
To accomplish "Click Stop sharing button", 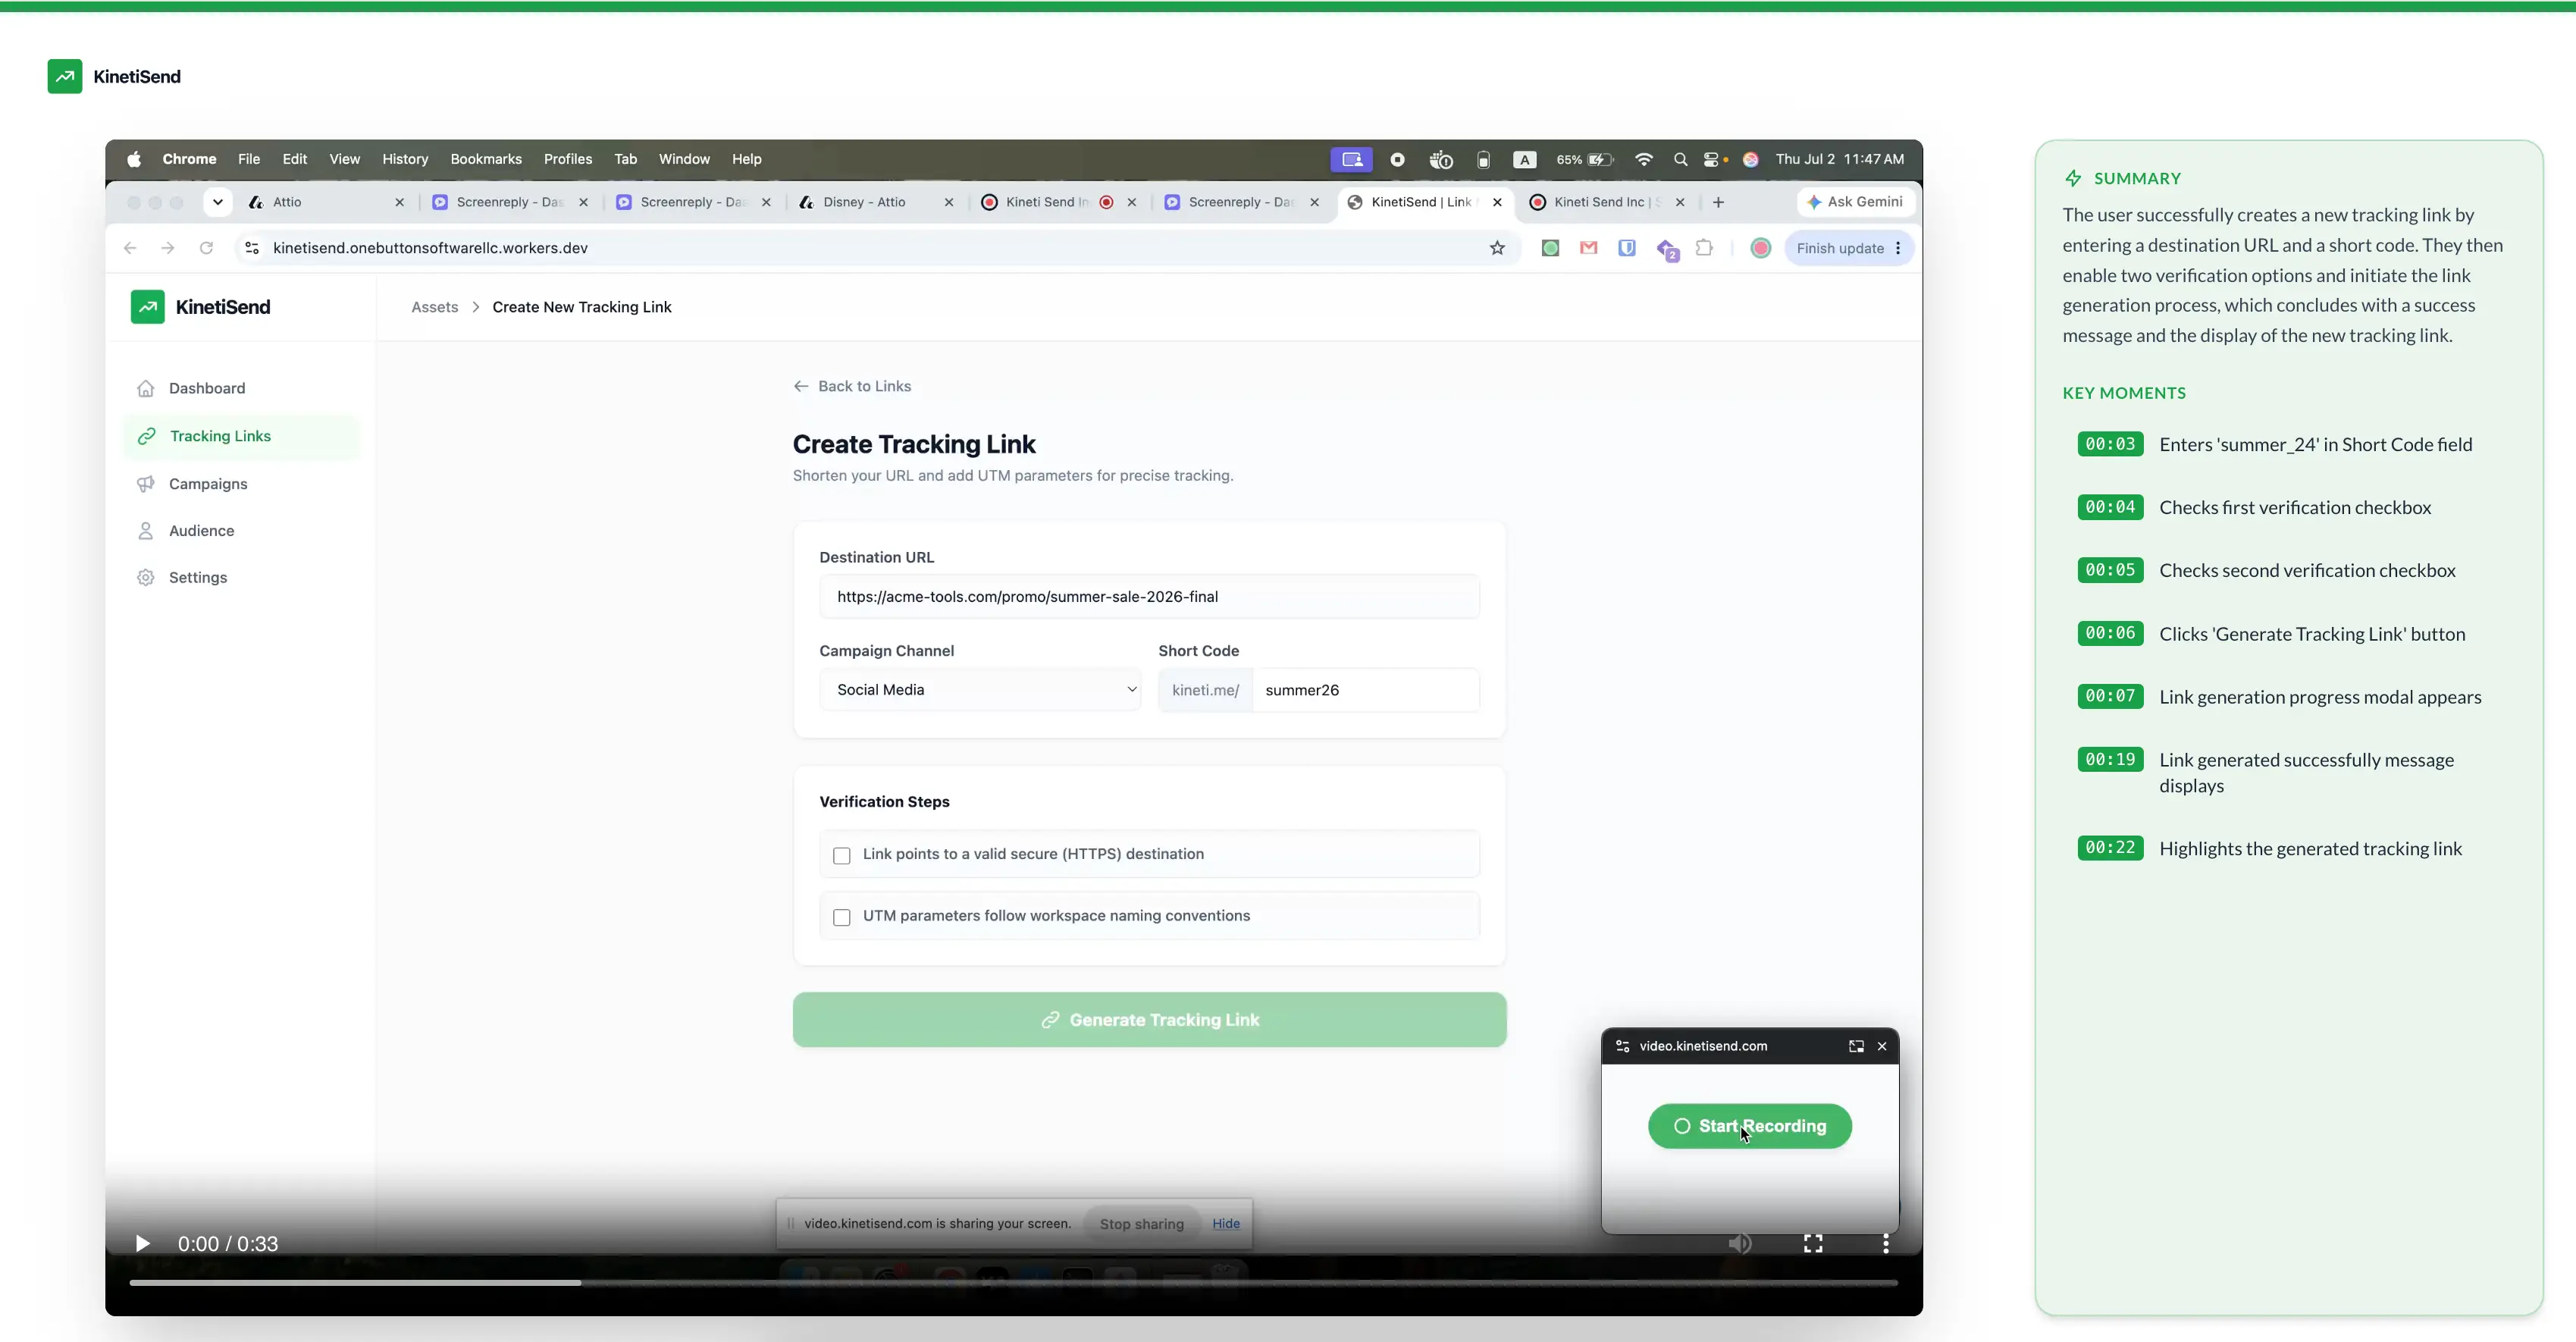I will pyautogui.click(x=1141, y=1224).
